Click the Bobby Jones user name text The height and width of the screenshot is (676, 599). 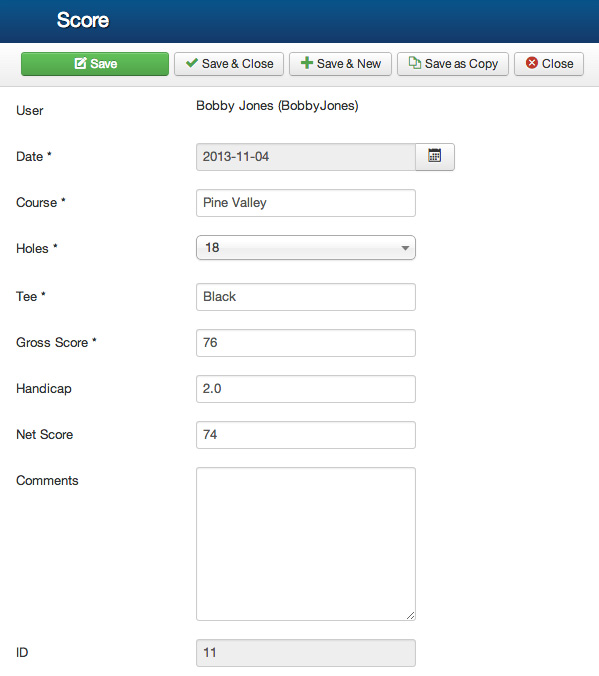(277, 106)
